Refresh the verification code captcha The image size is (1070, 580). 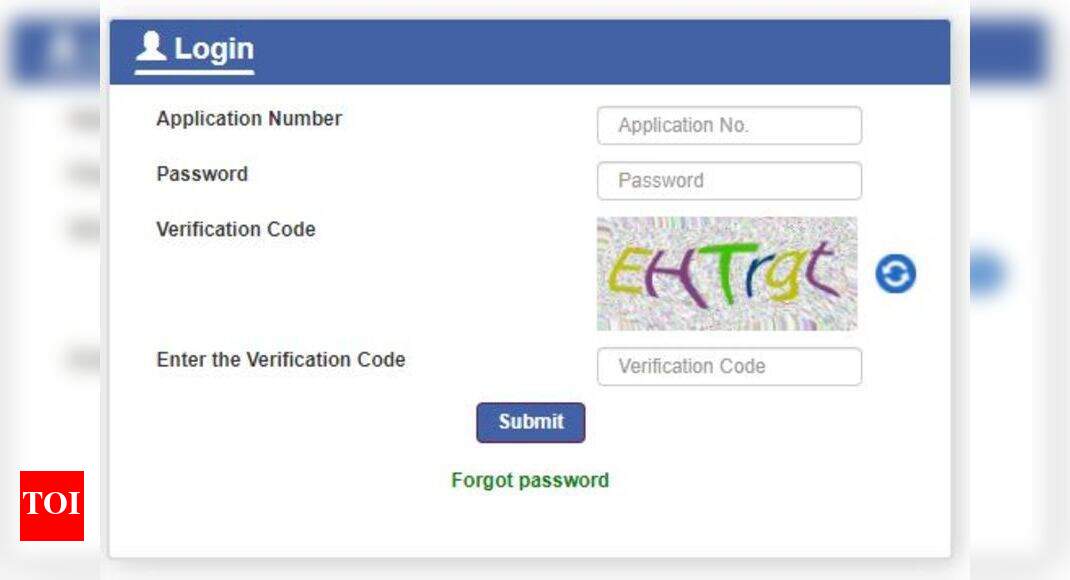[895, 274]
